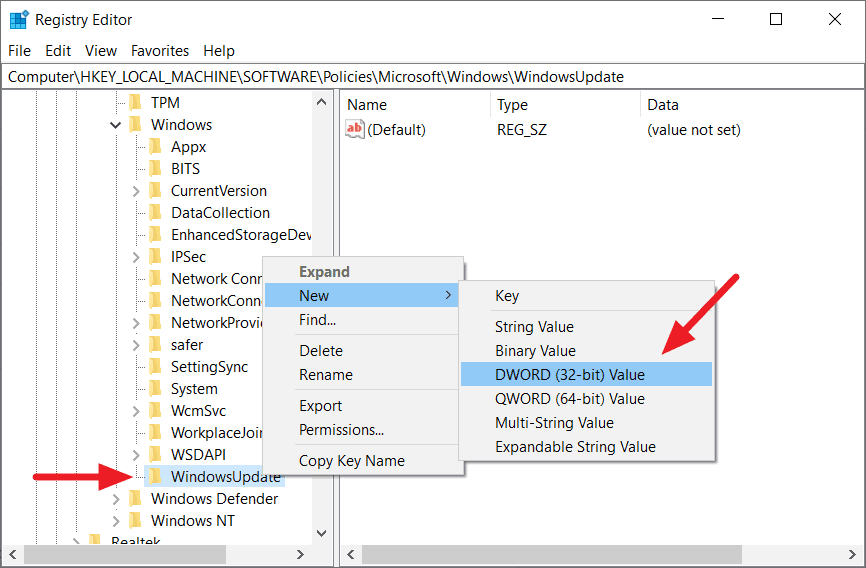Maximize the Registry Editor window
866x568 pixels.
click(775, 19)
